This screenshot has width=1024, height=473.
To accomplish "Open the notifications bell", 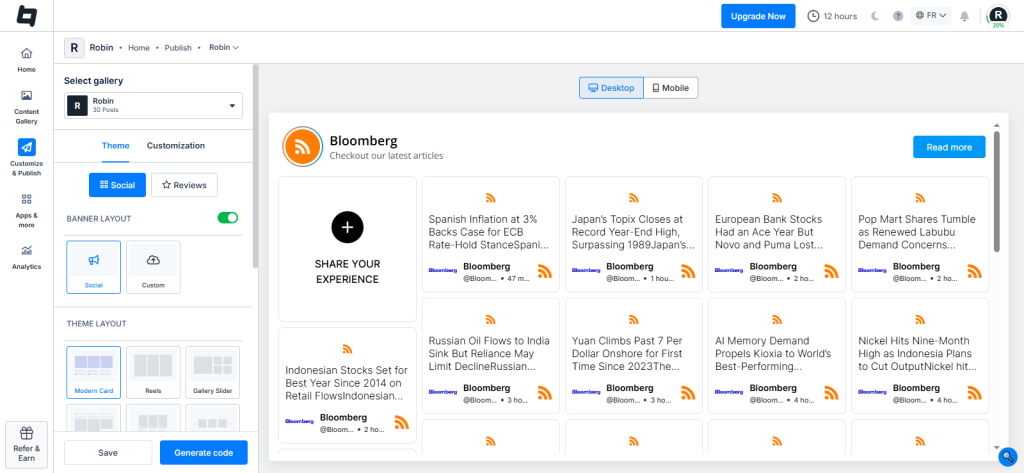I will pyautogui.click(x=964, y=16).
